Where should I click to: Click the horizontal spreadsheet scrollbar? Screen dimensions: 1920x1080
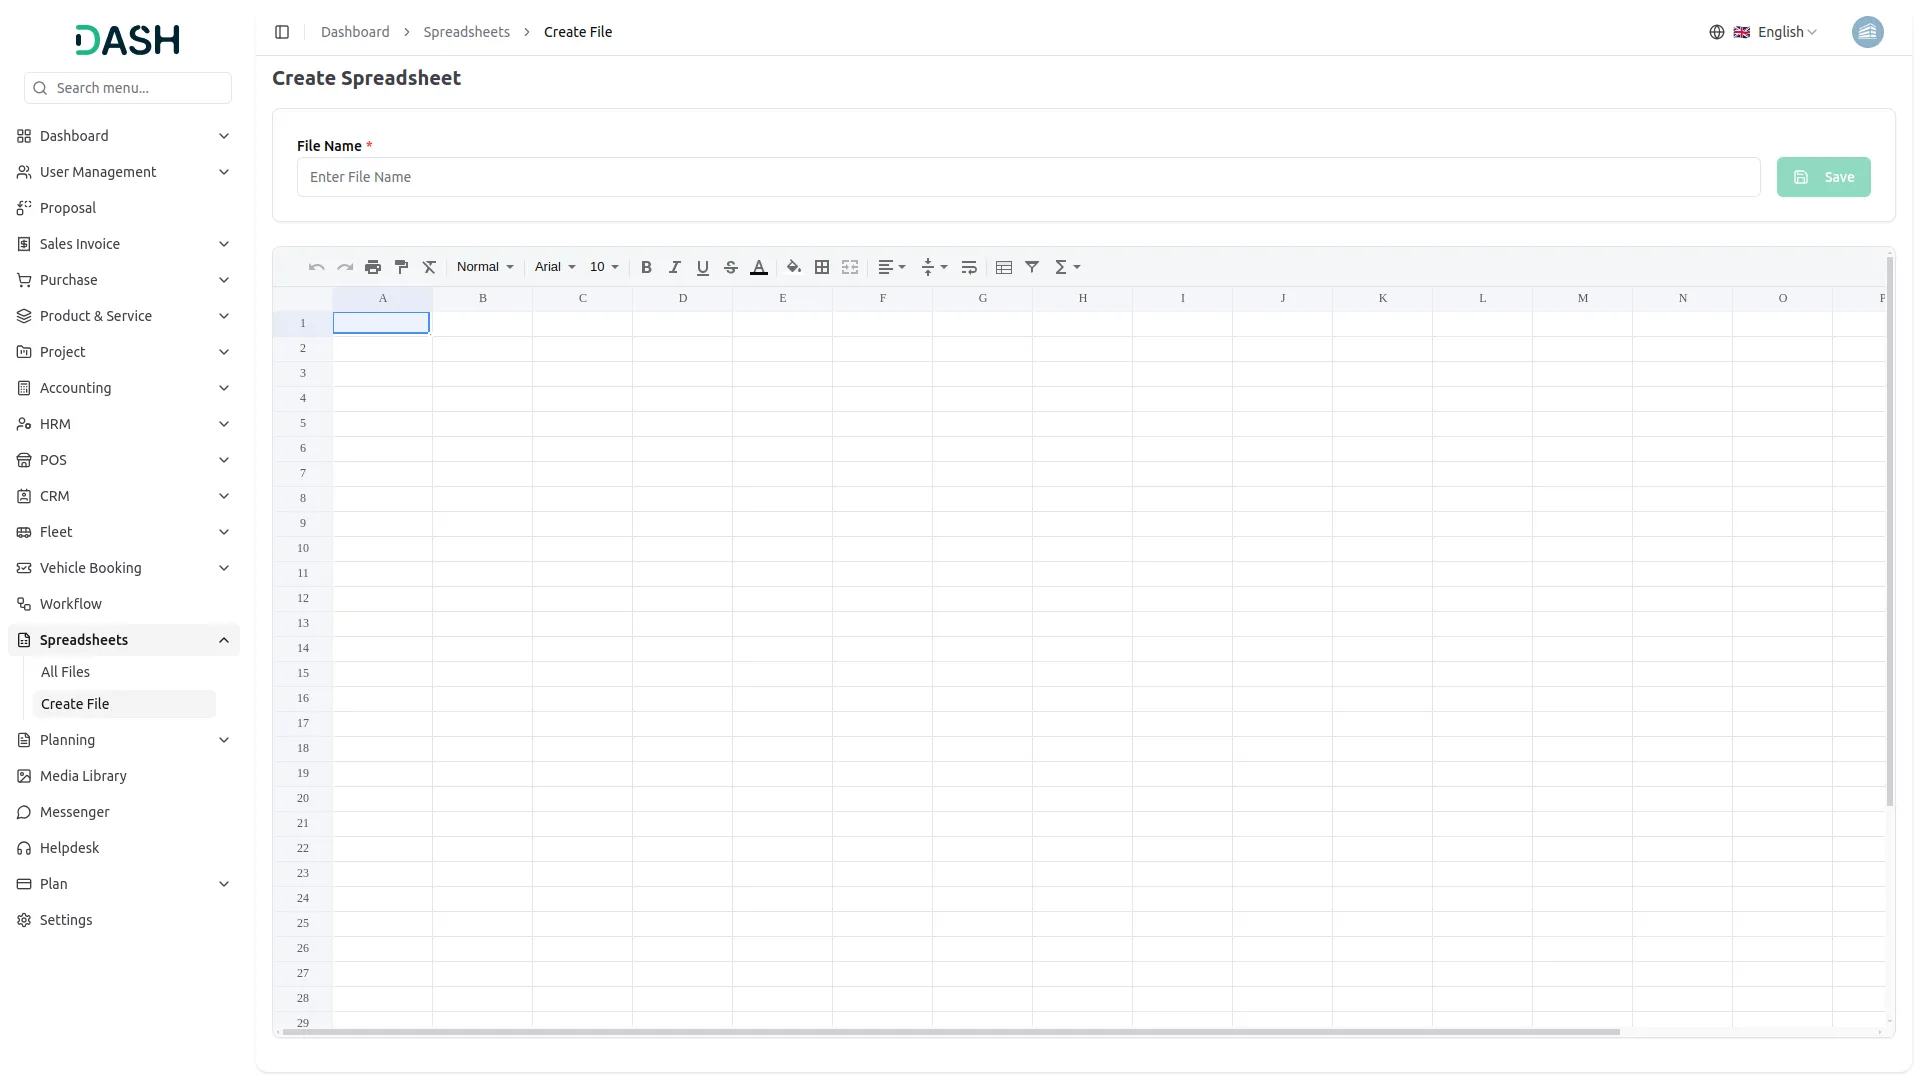tap(950, 1032)
